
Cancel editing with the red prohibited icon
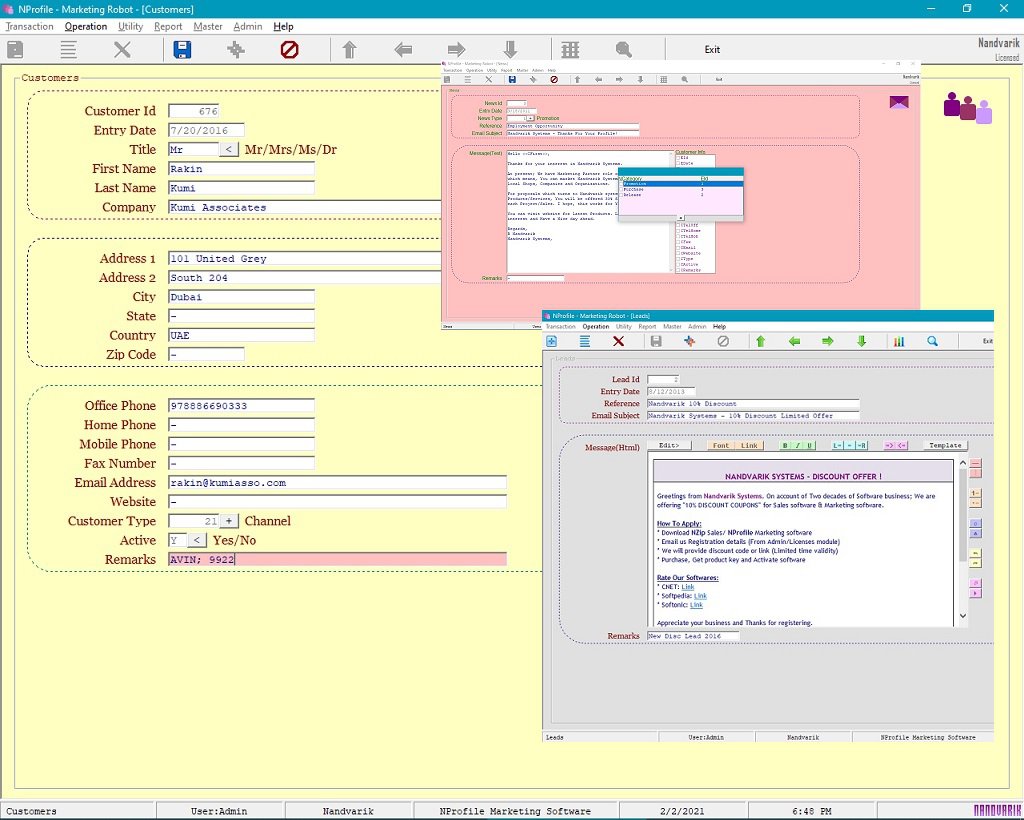[x=289, y=50]
